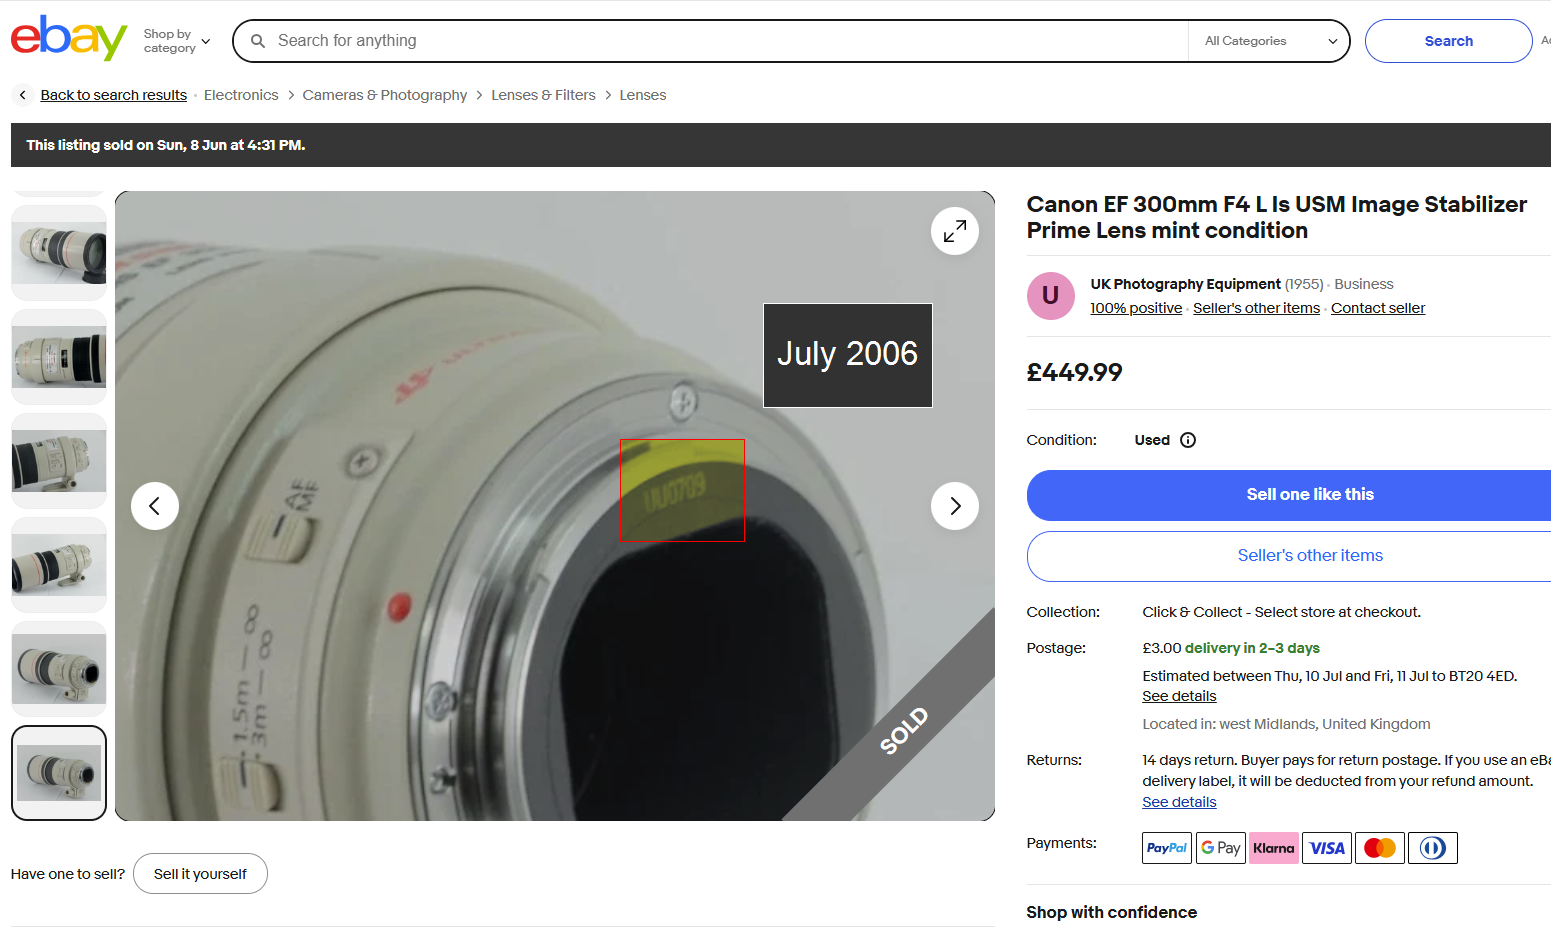Select the first lens side-view thumbnail
The height and width of the screenshot is (938, 1551).
(59, 253)
